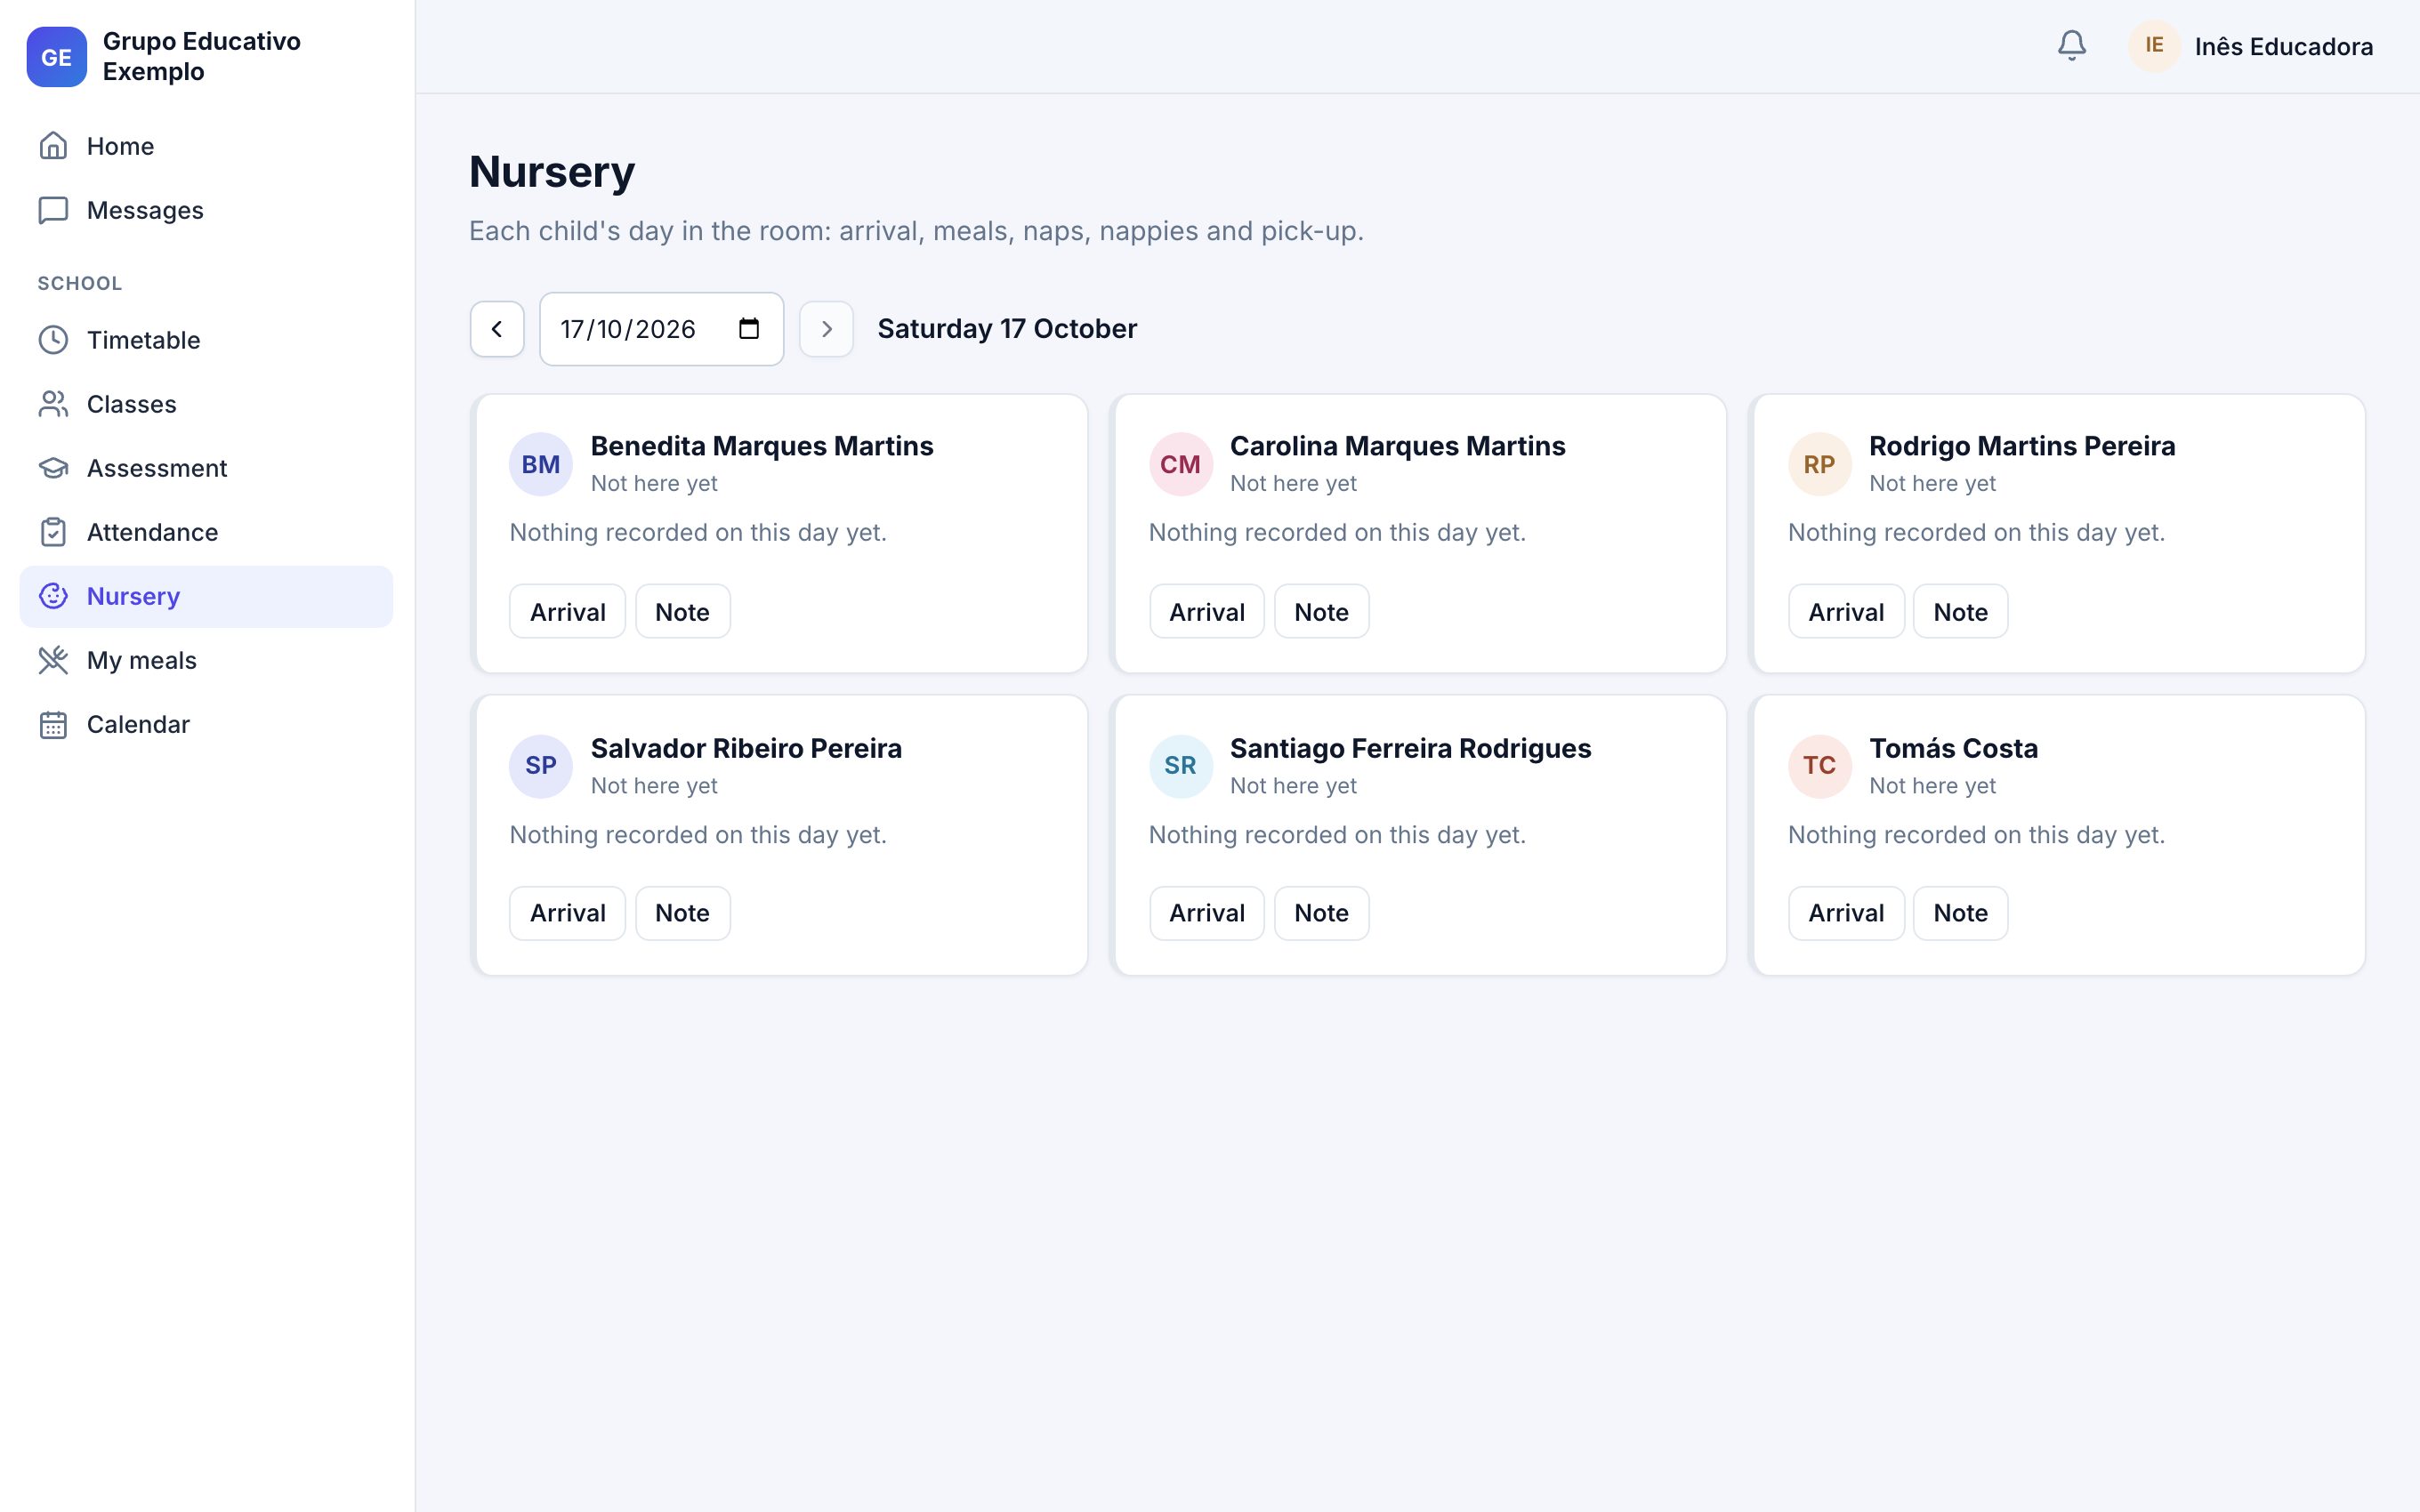Click Rodrigo's RP avatar
Image resolution: width=2420 pixels, height=1512 pixels.
(x=1819, y=464)
